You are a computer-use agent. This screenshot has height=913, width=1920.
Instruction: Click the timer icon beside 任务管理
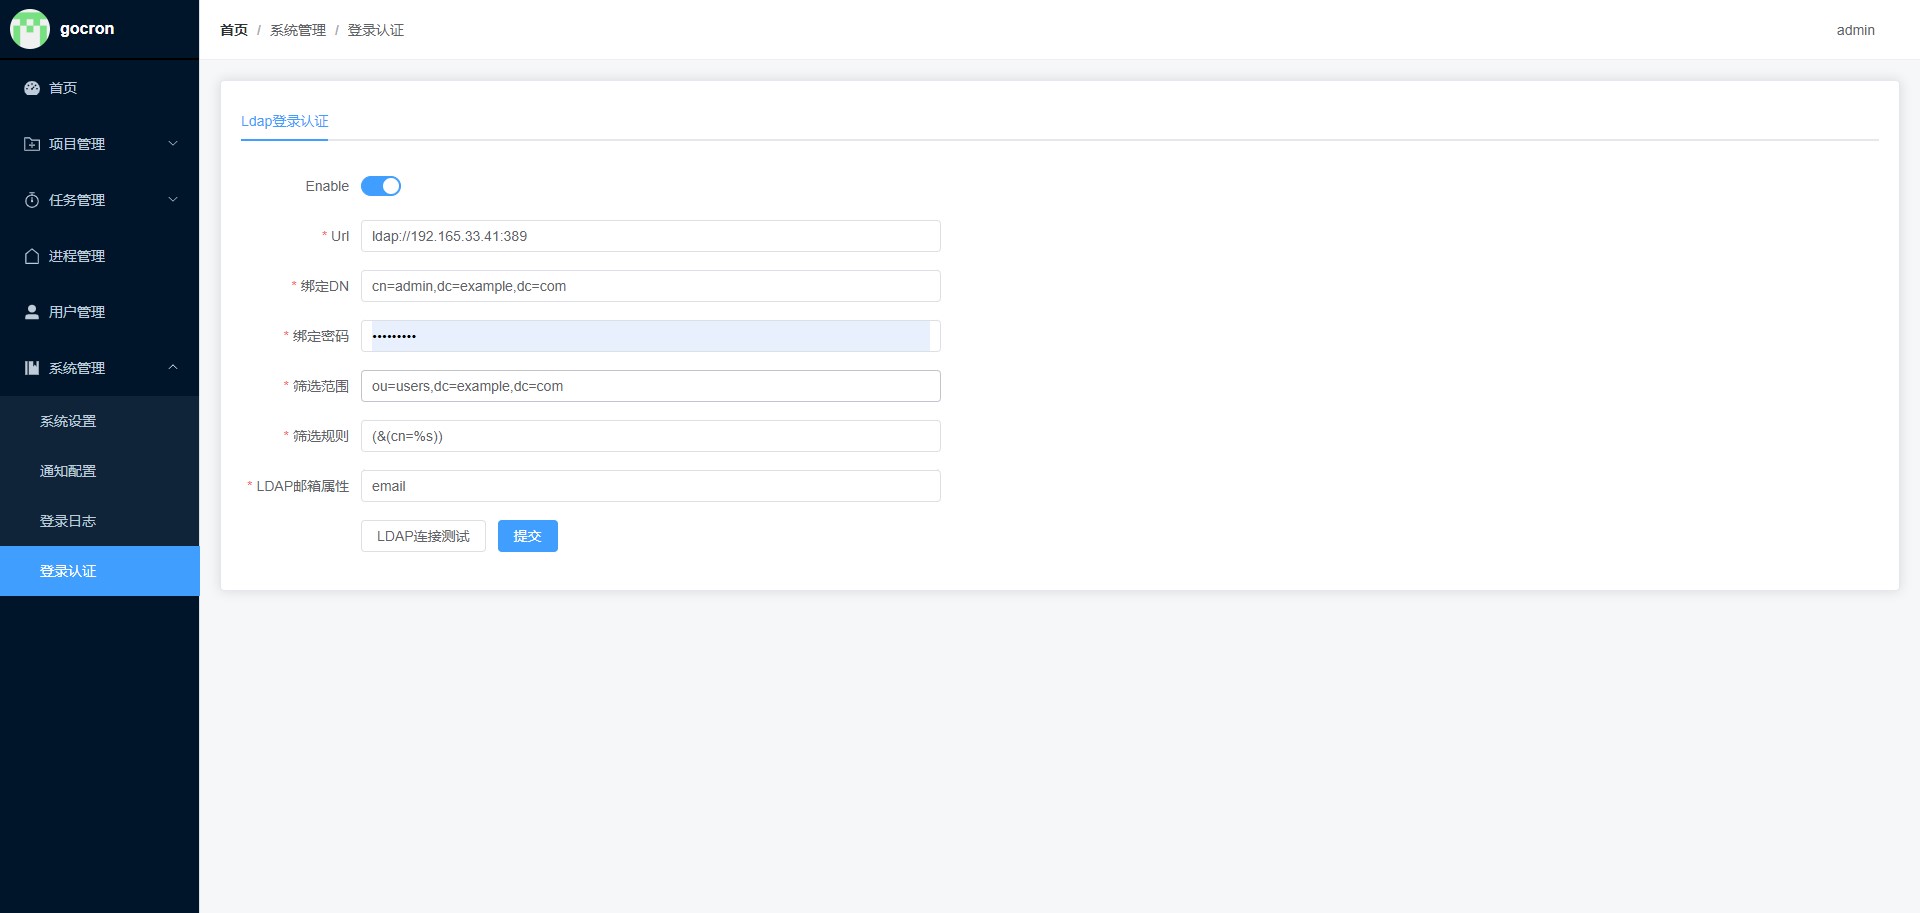(x=32, y=200)
